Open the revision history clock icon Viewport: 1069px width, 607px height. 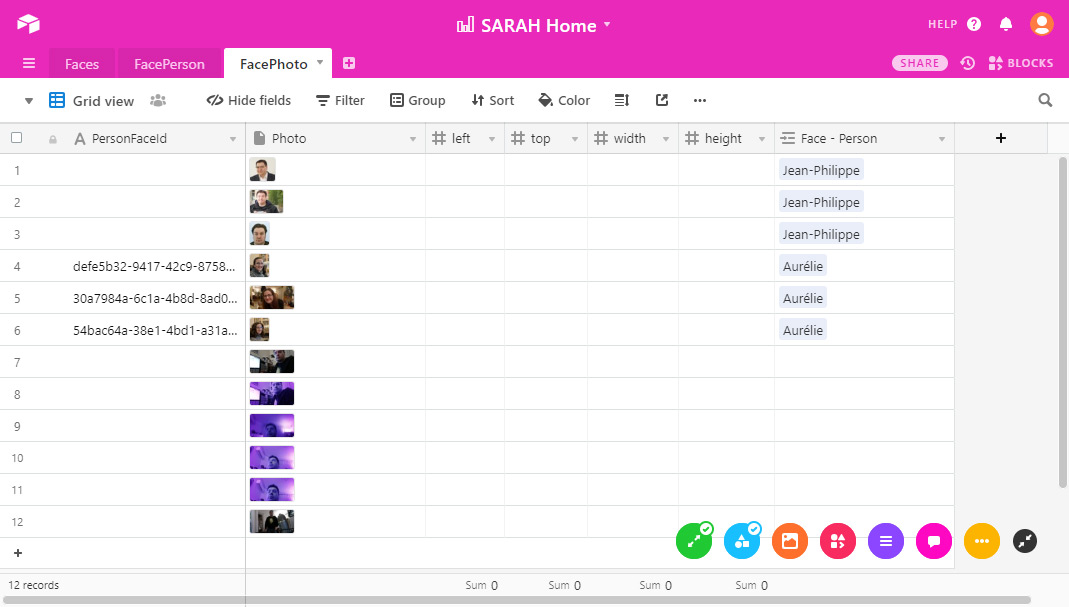pyautogui.click(x=967, y=63)
